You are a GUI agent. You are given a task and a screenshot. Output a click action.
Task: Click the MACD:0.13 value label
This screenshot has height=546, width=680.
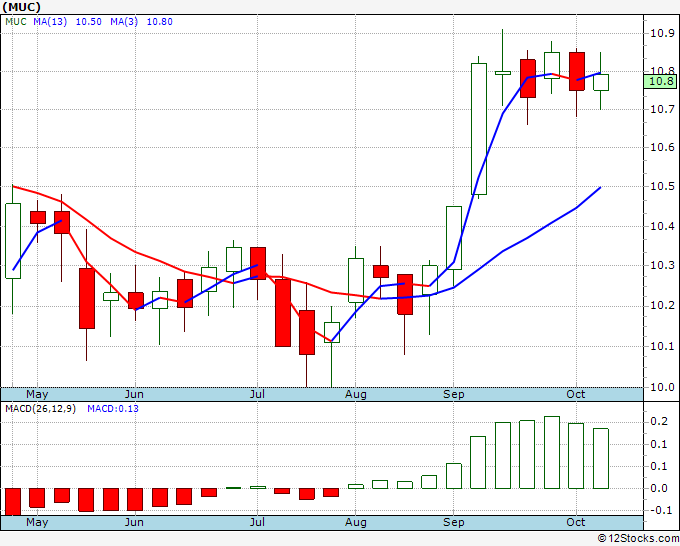click(x=113, y=409)
